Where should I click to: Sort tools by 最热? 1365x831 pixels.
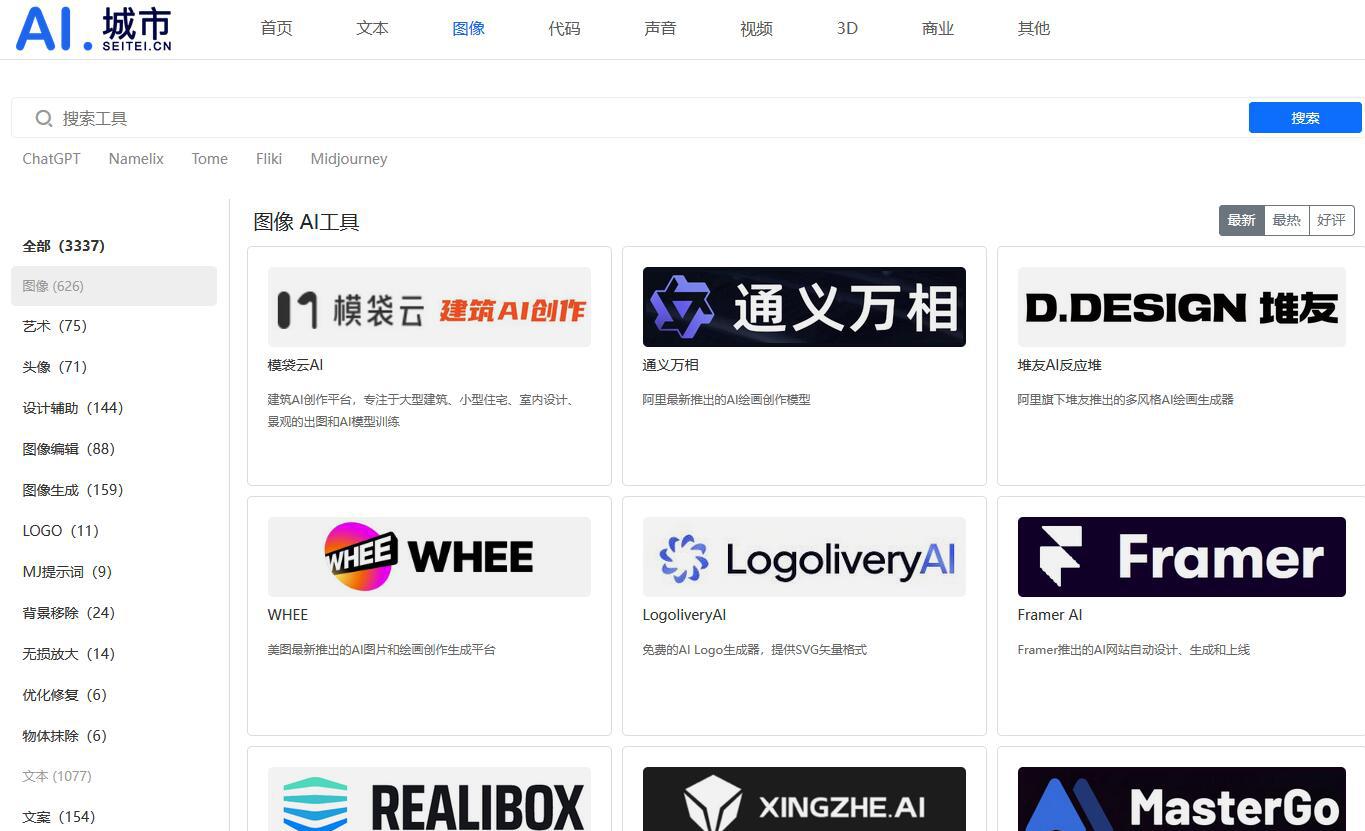1286,220
